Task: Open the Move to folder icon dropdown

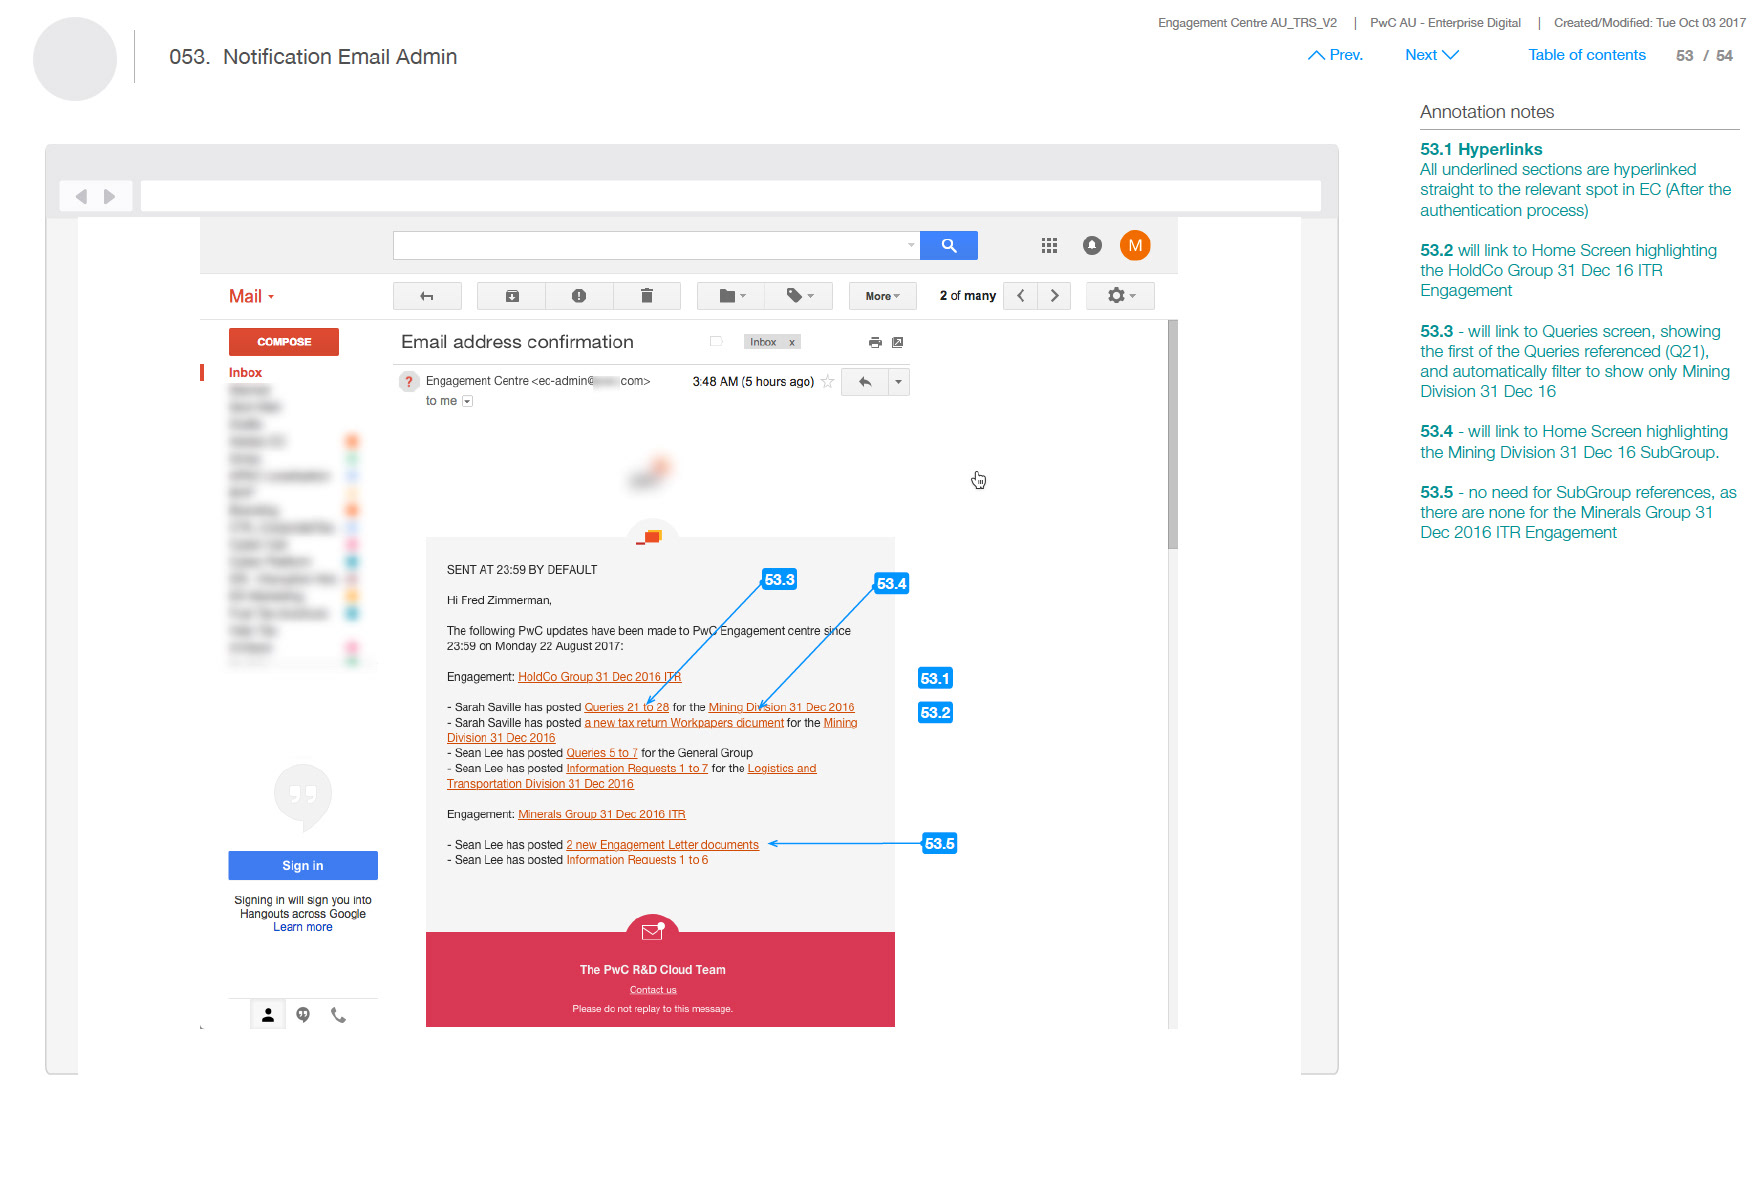Action: pyautogui.click(x=732, y=296)
